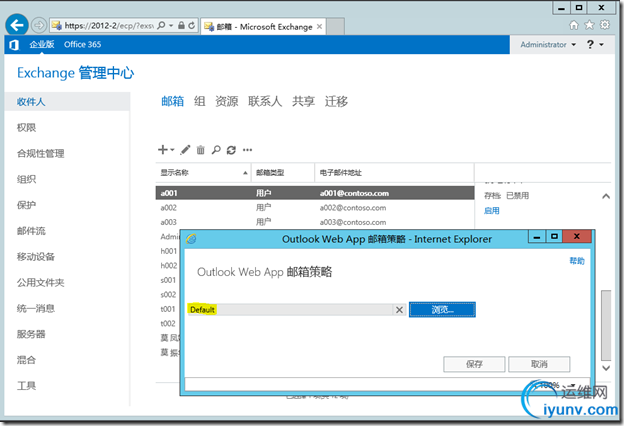Screen dimensions: 624x426
Task: Select the 联系人 tab
Action: pyautogui.click(x=265, y=101)
